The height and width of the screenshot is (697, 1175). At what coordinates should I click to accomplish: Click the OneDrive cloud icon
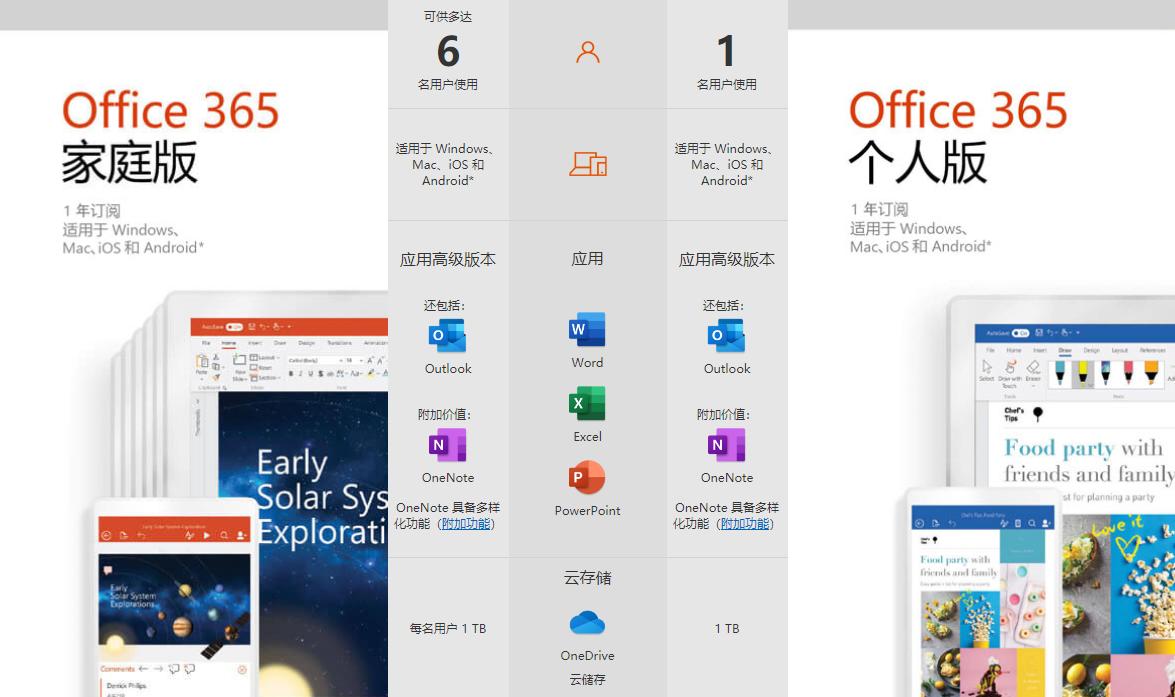[587, 623]
